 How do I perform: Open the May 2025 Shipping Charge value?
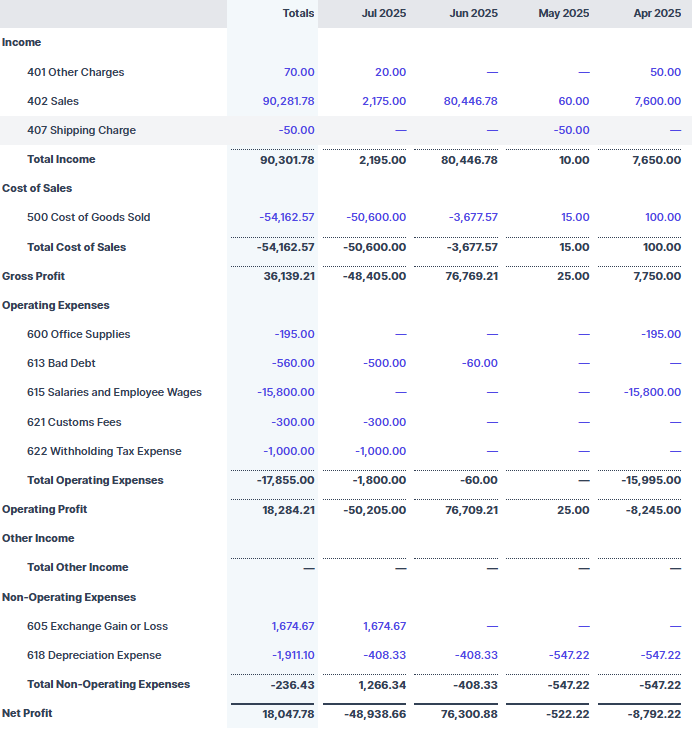572,130
